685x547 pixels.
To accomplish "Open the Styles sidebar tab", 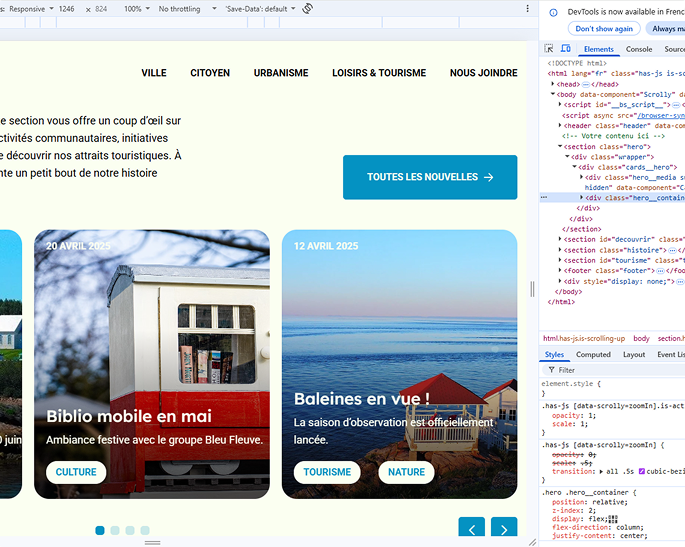I will 554,355.
